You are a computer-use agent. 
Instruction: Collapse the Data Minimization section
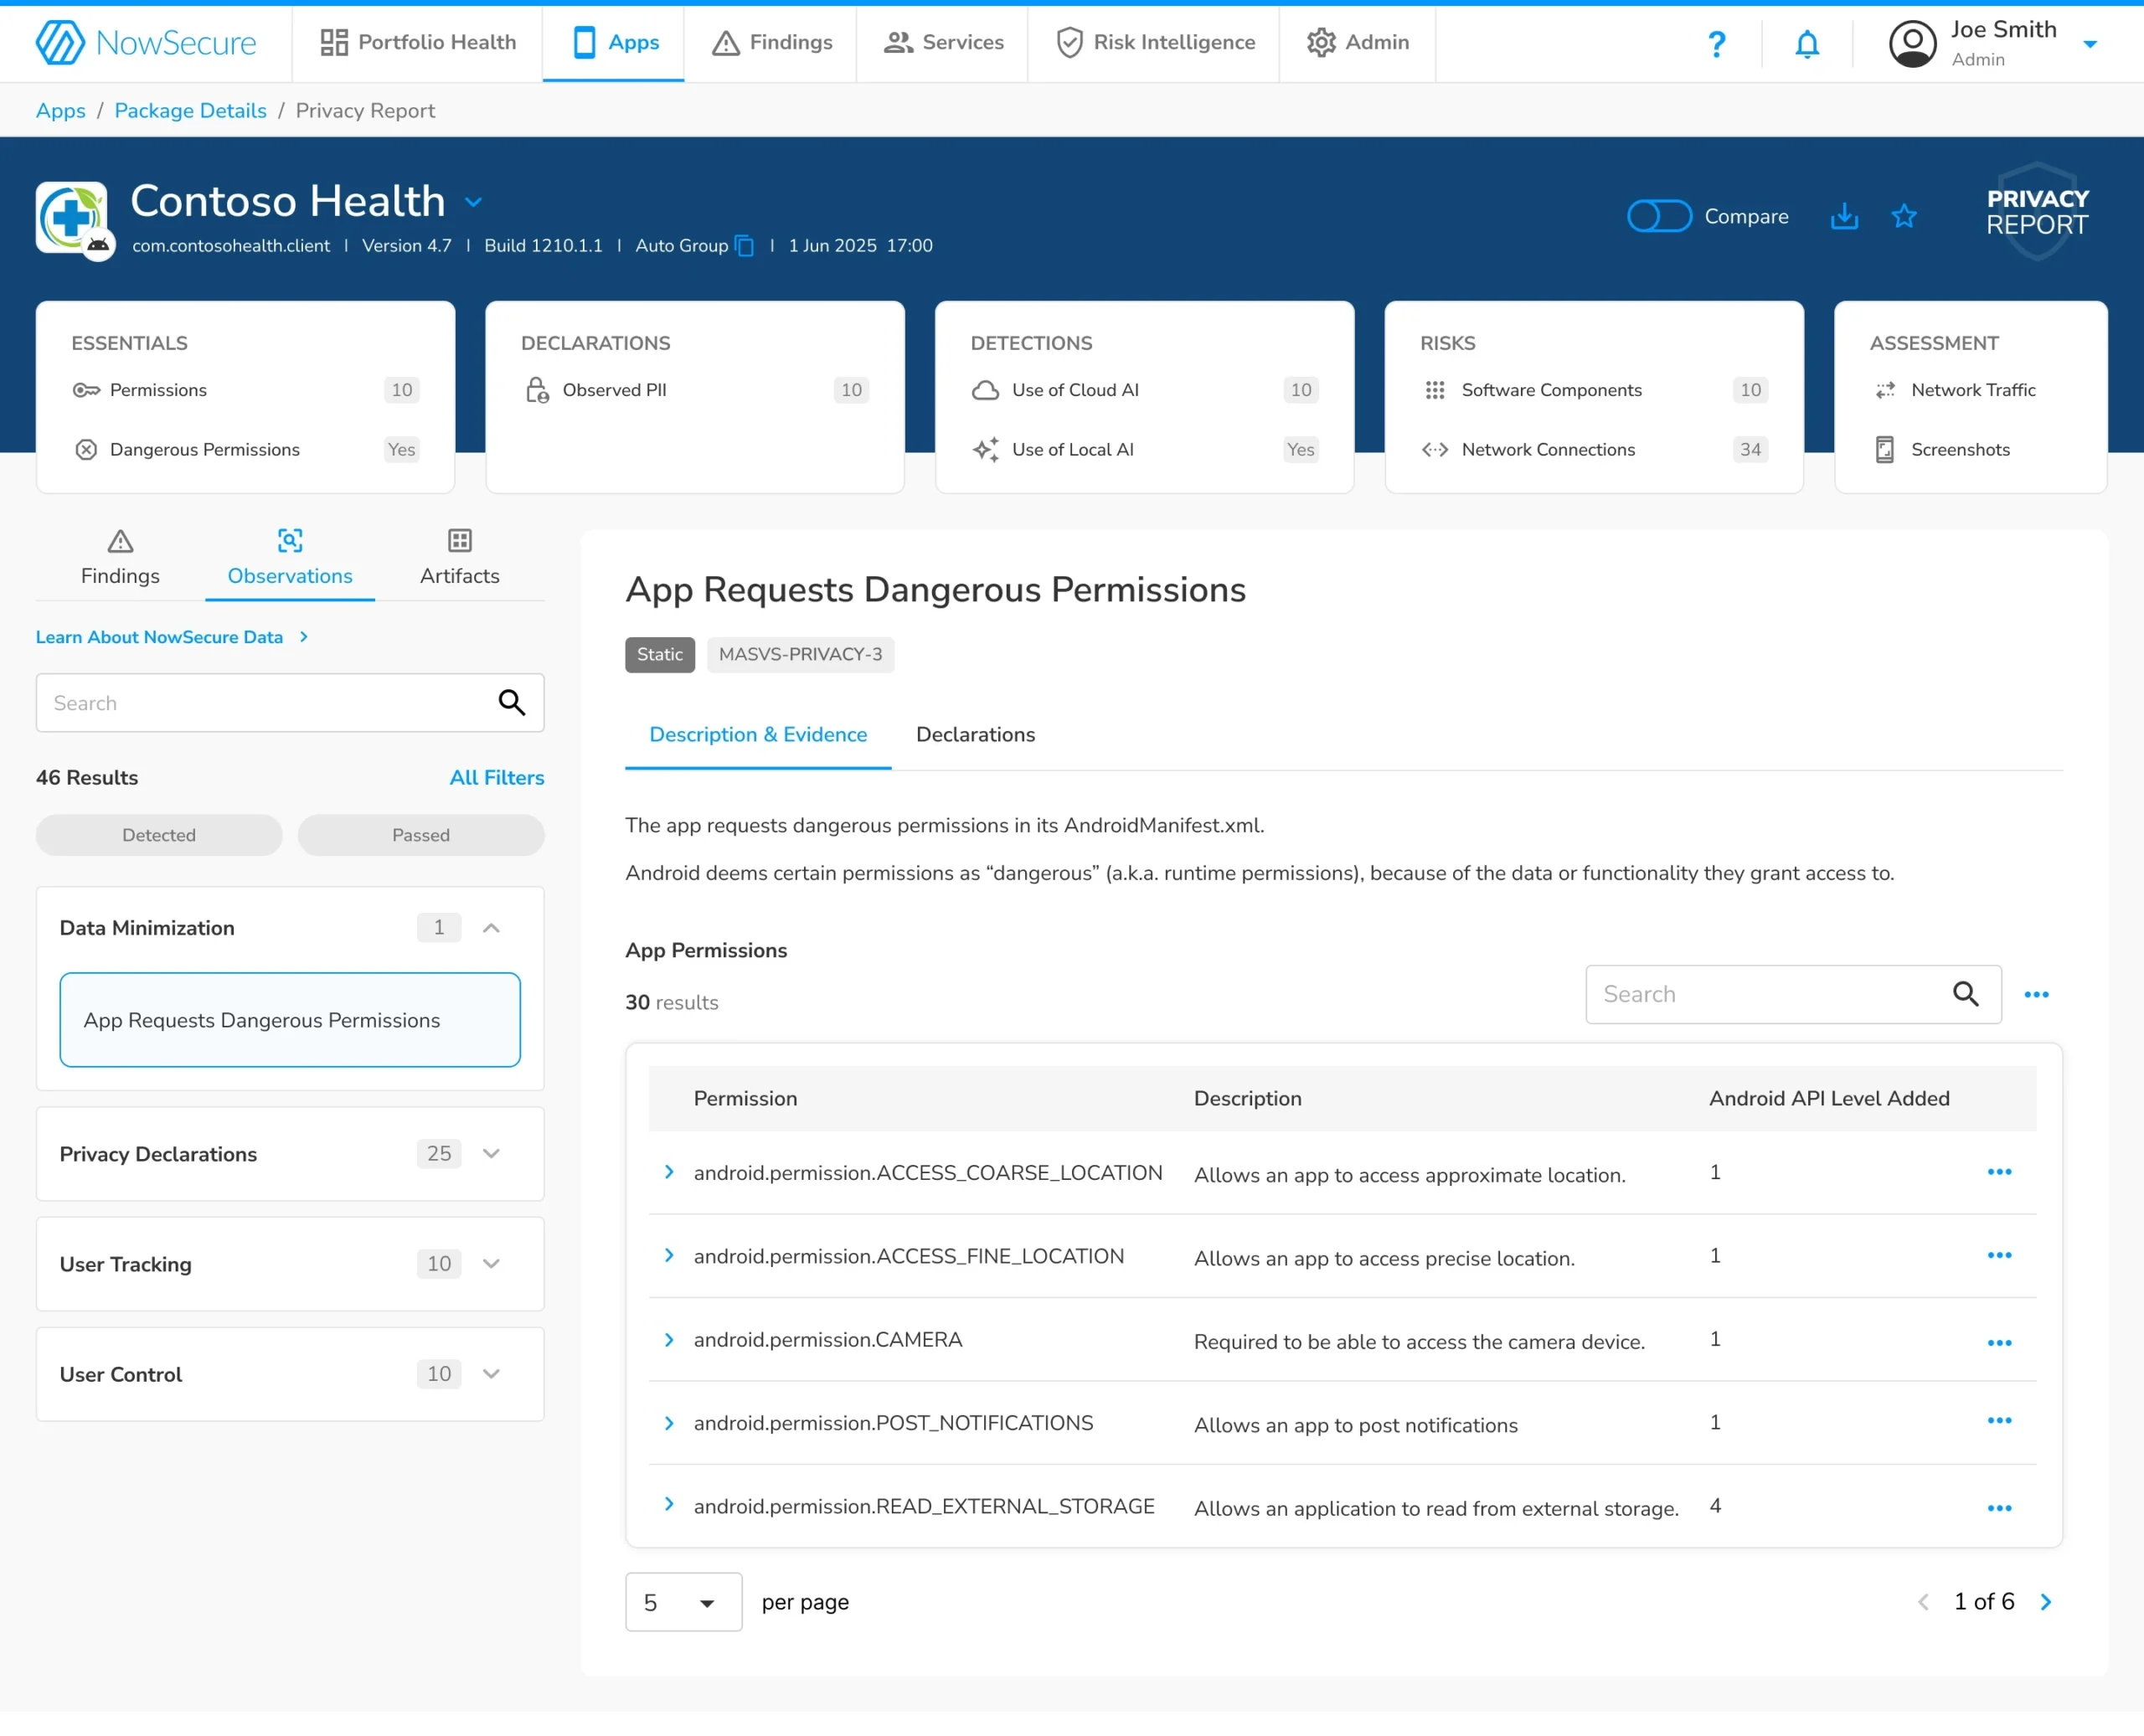click(x=491, y=927)
